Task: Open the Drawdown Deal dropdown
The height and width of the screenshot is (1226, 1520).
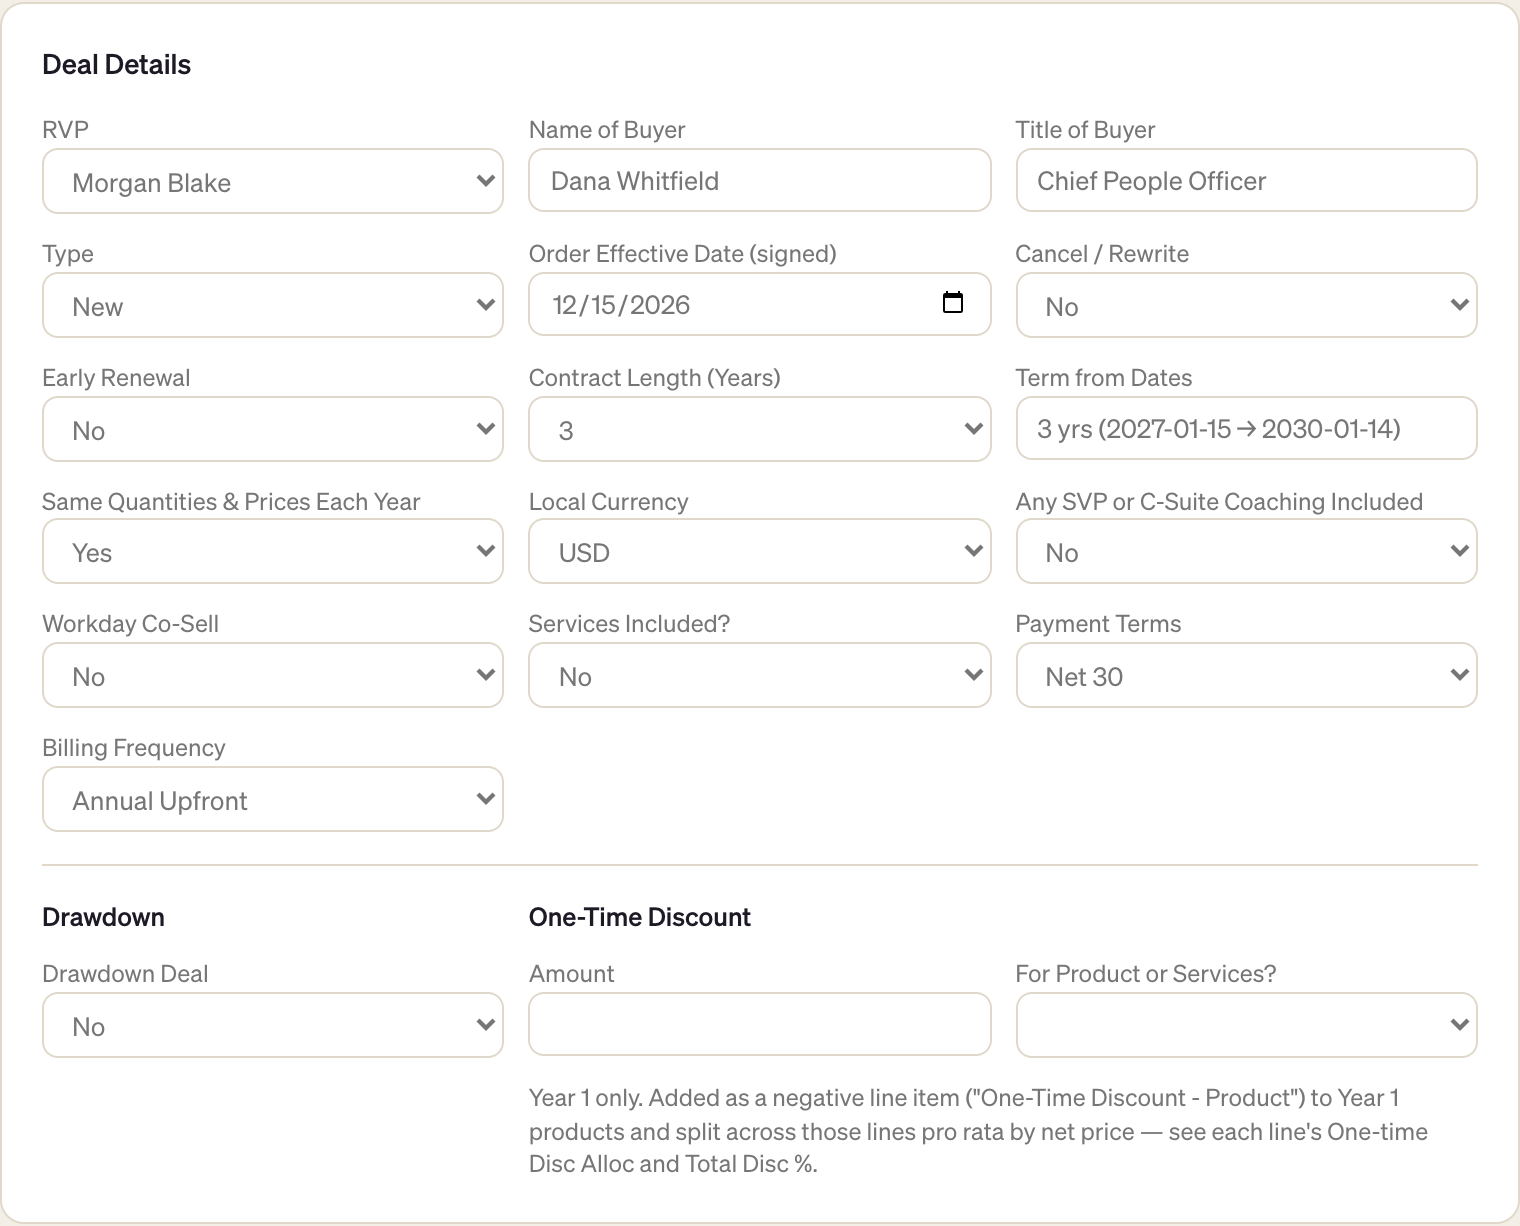Action: click(x=273, y=1025)
